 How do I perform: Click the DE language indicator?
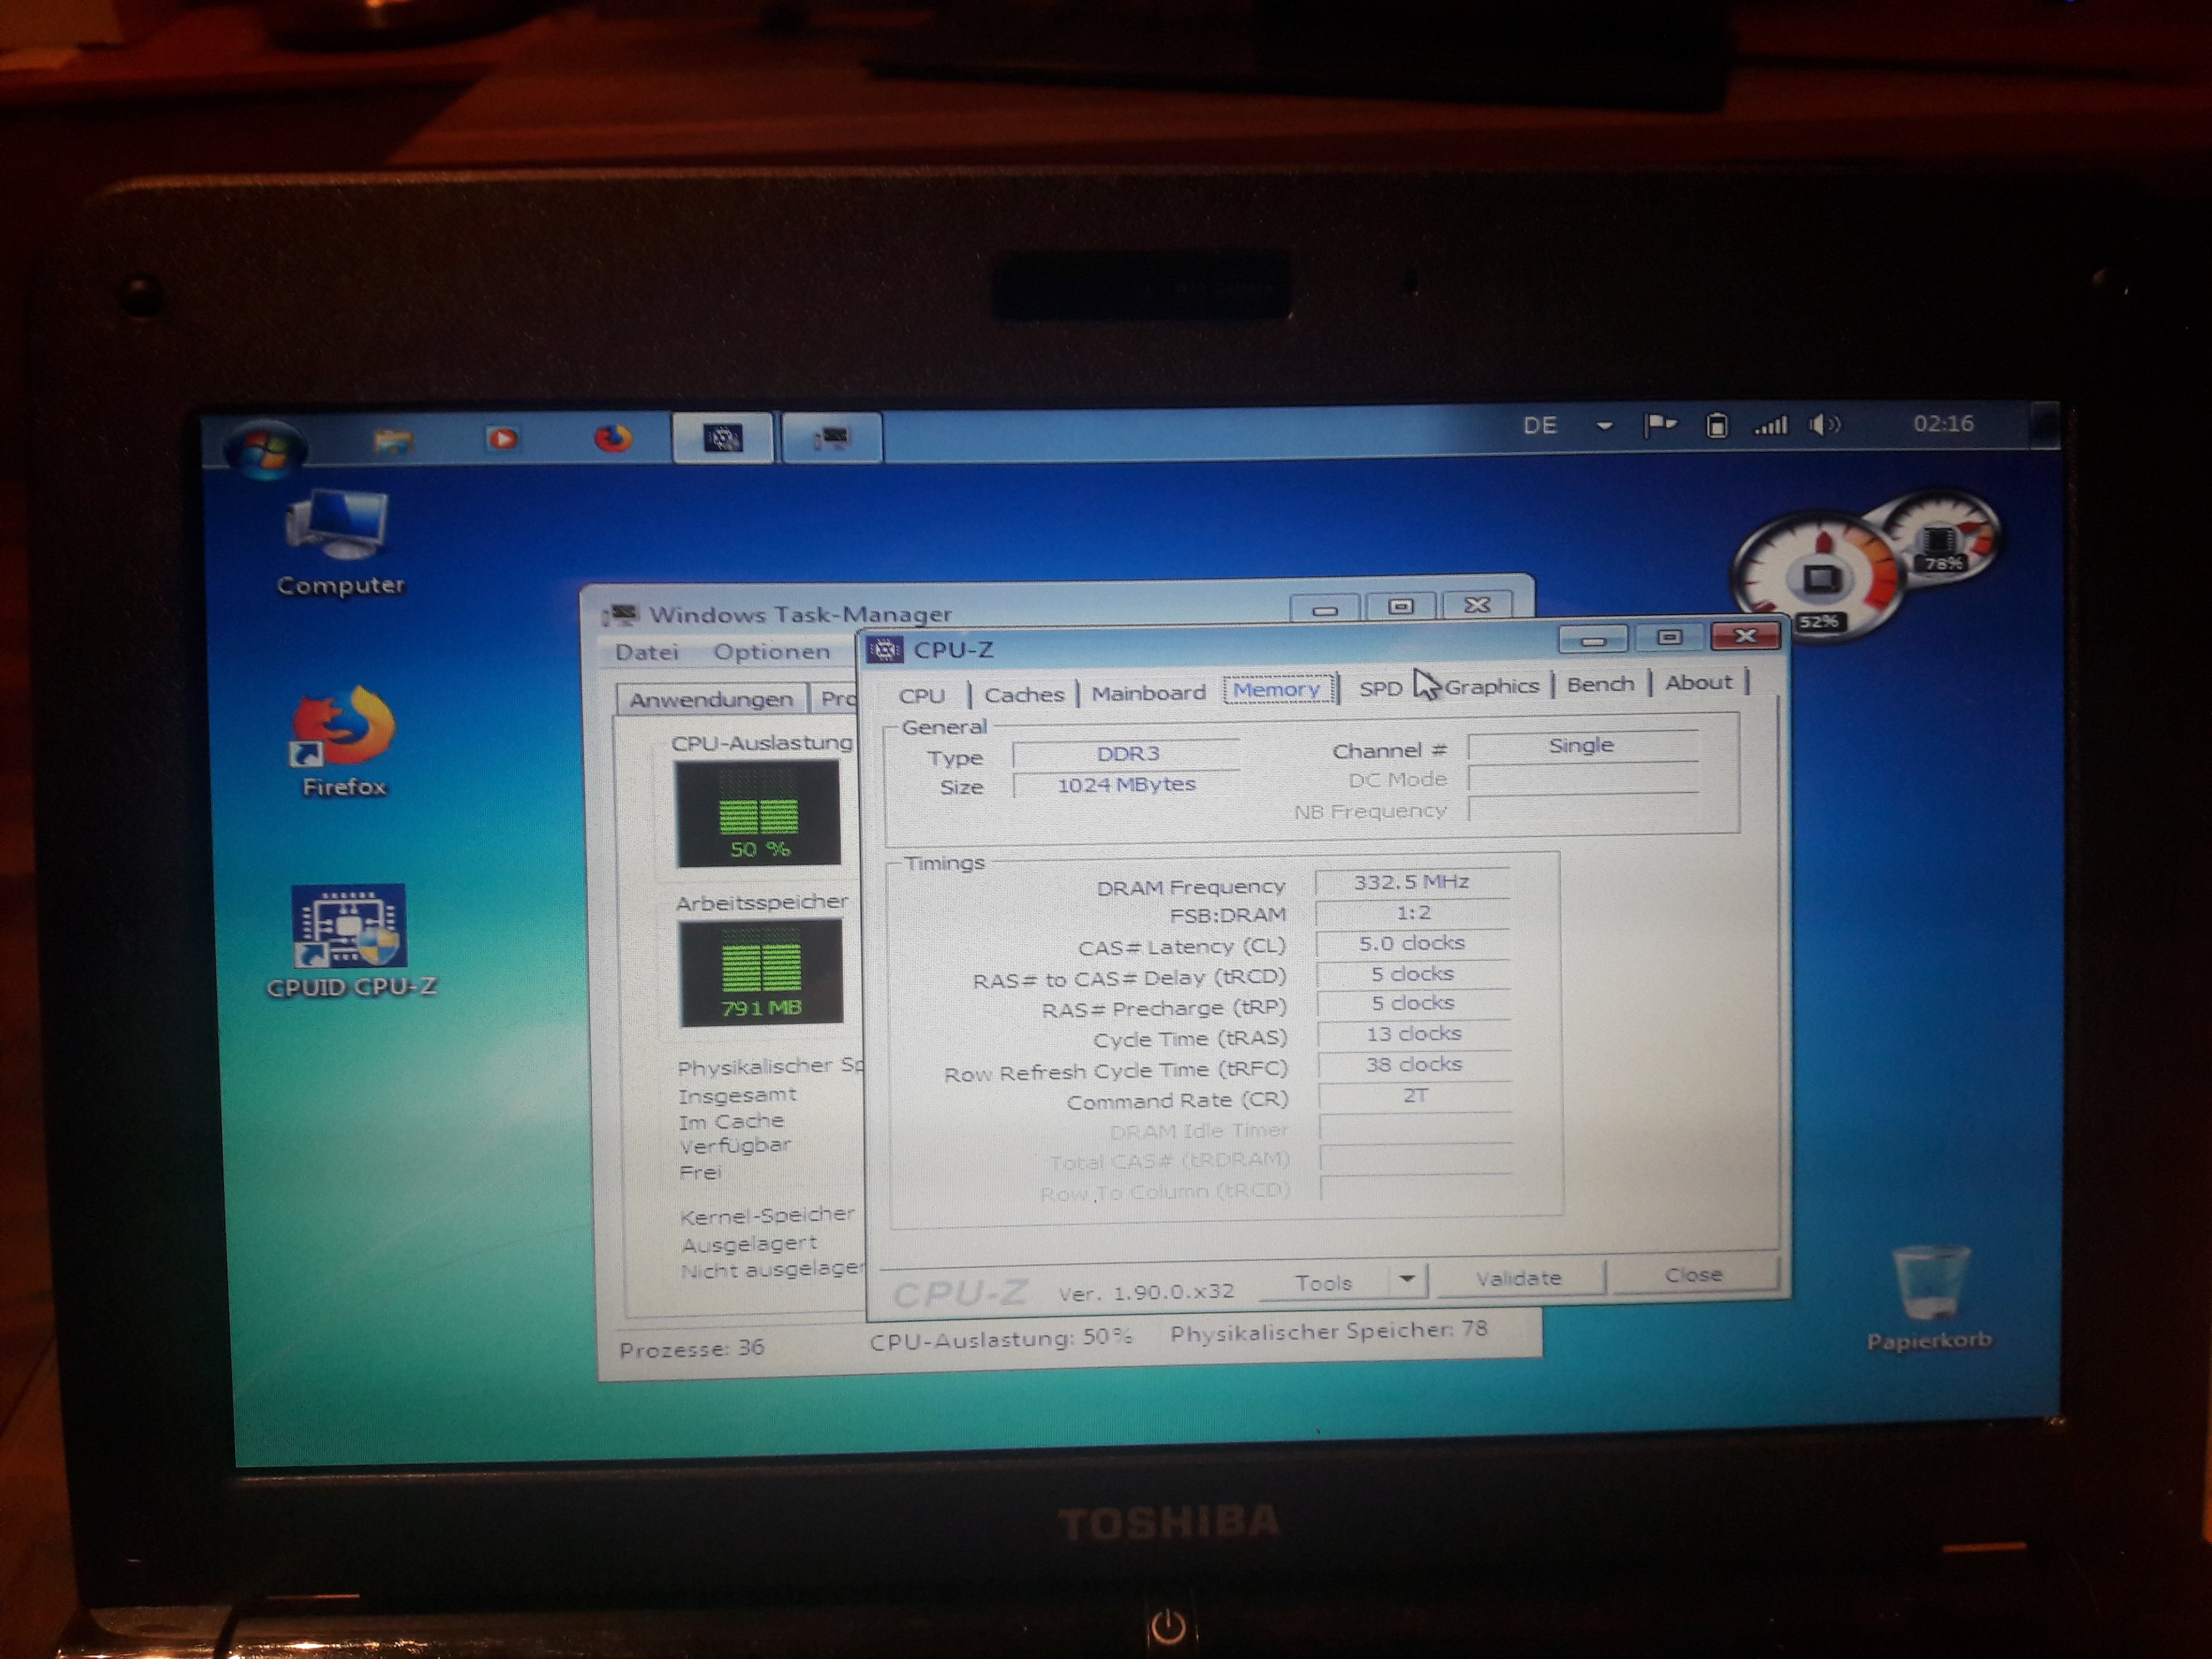(1539, 426)
